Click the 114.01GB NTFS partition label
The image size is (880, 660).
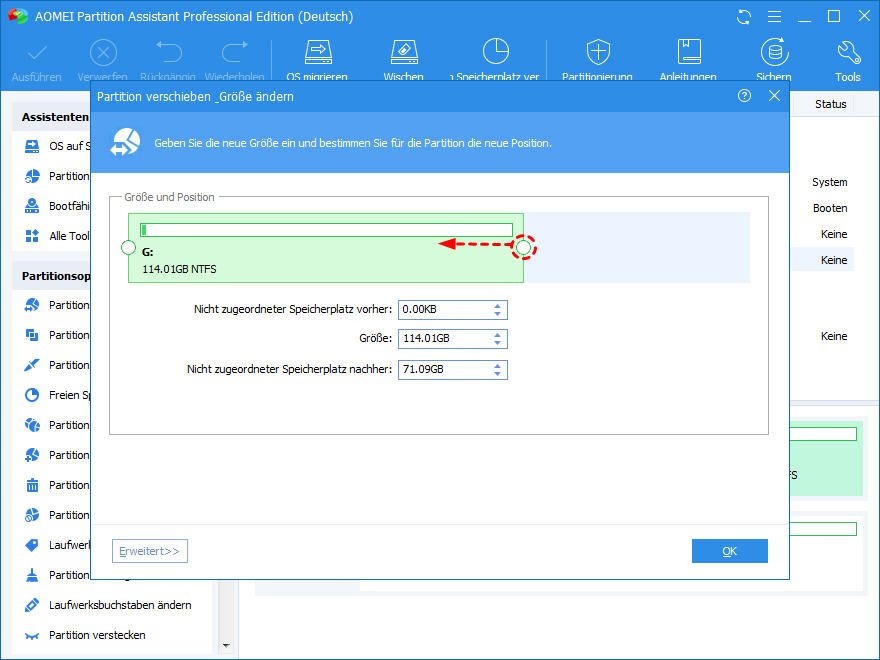click(x=179, y=269)
